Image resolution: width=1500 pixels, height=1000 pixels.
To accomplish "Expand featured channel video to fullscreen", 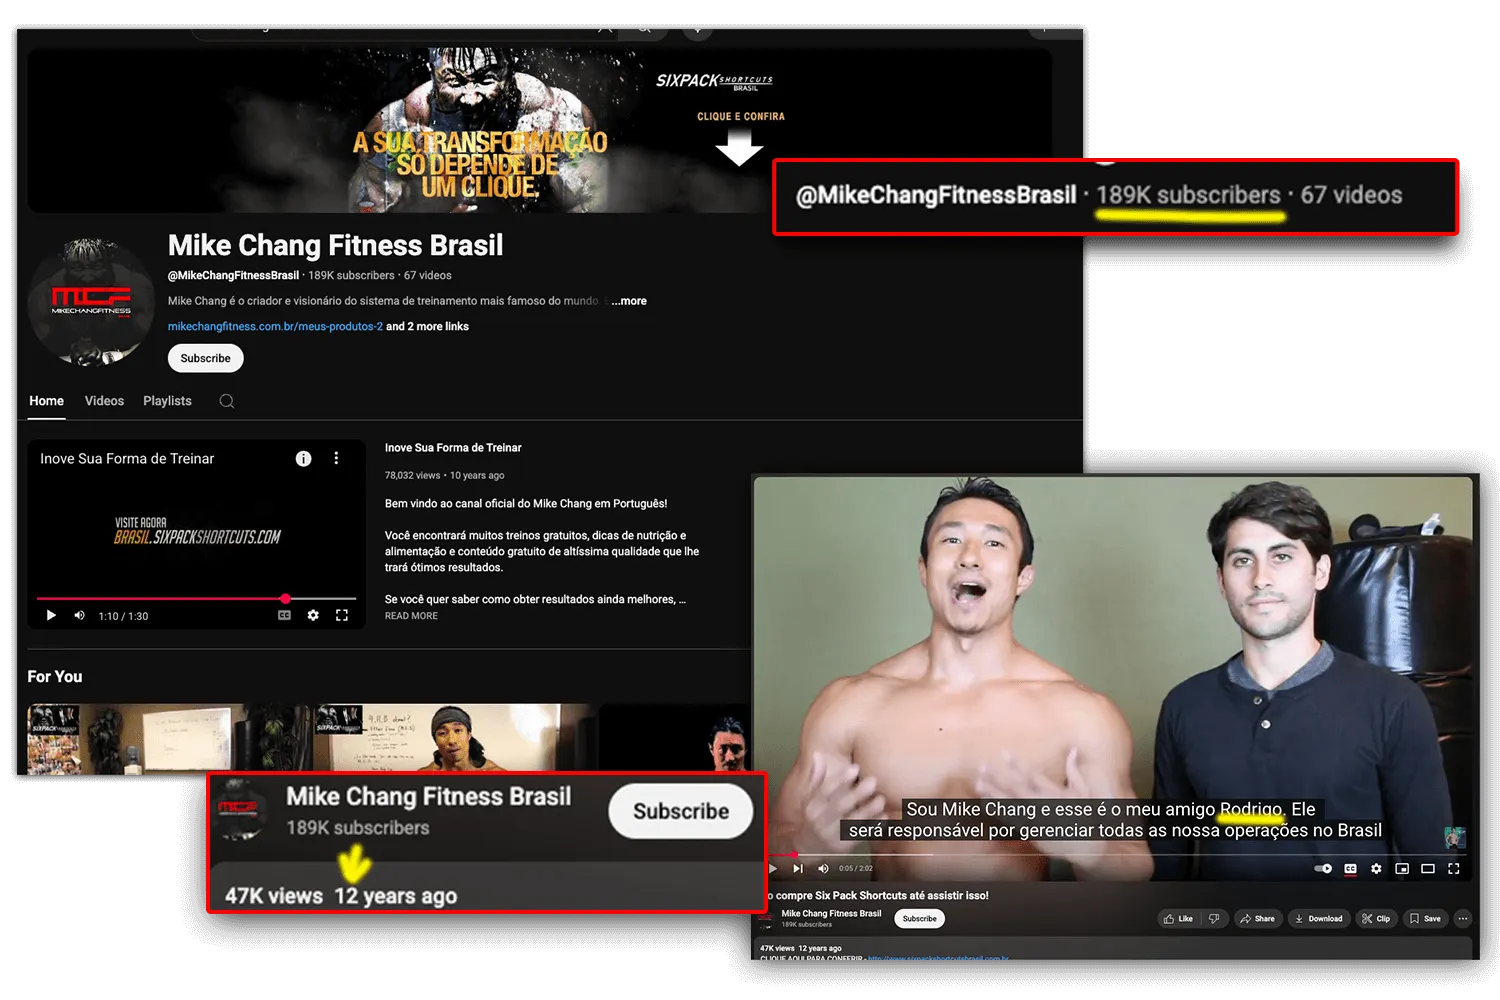I will click(342, 615).
